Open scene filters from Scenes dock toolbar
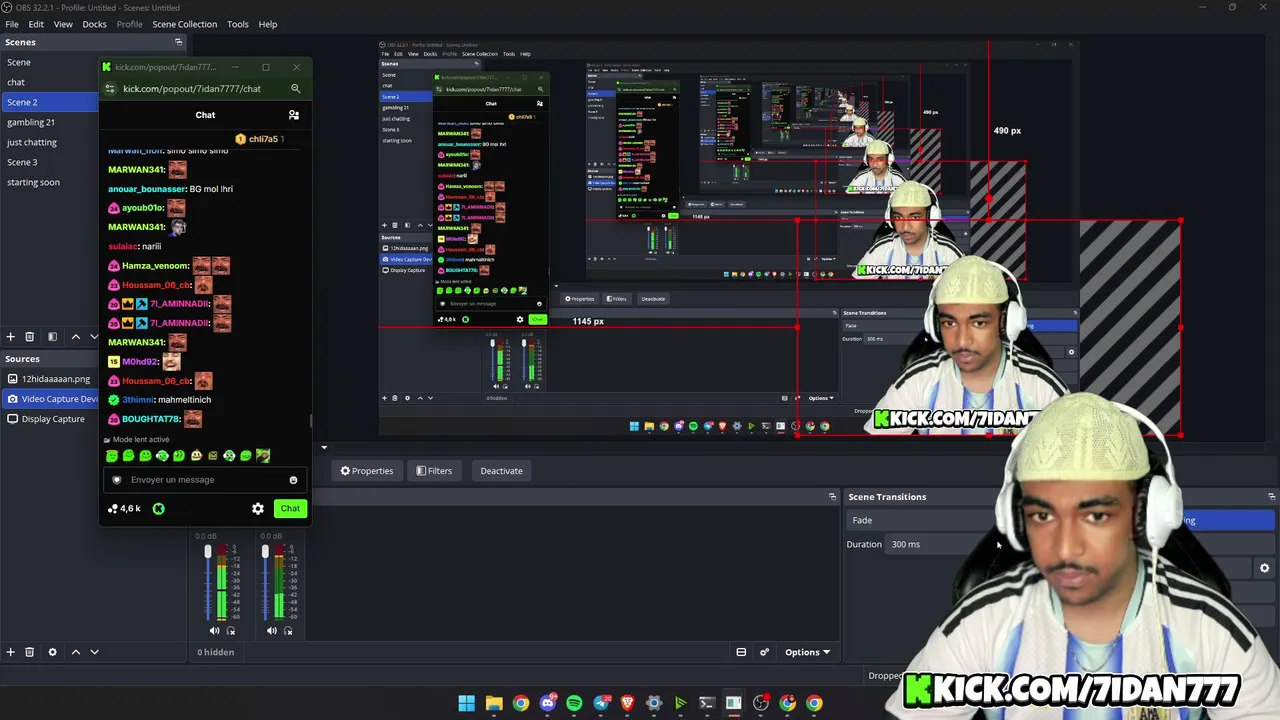Image resolution: width=1280 pixels, height=720 pixels. coord(52,337)
